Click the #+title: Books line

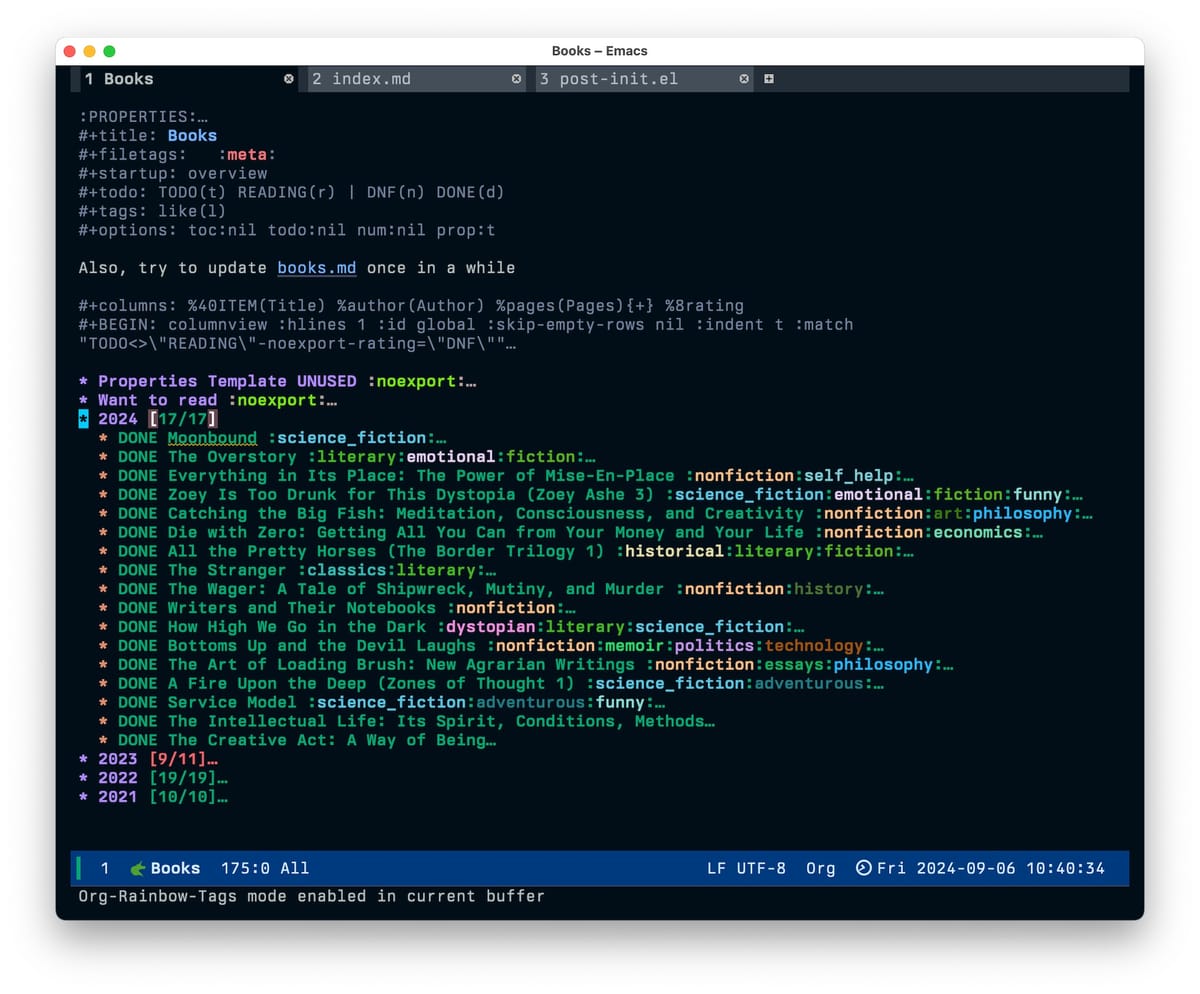tap(148, 135)
